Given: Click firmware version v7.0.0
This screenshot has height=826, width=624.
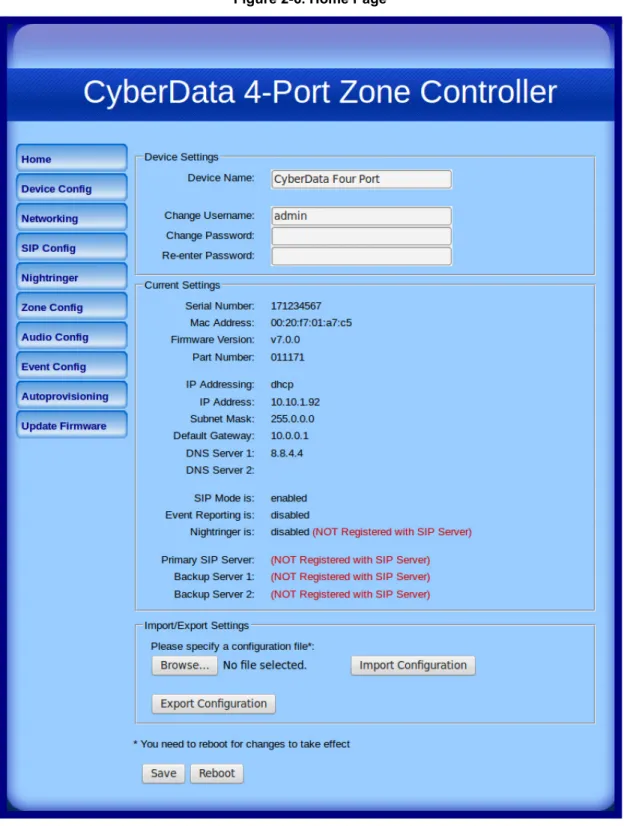Looking at the screenshot, I should [285, 340].
